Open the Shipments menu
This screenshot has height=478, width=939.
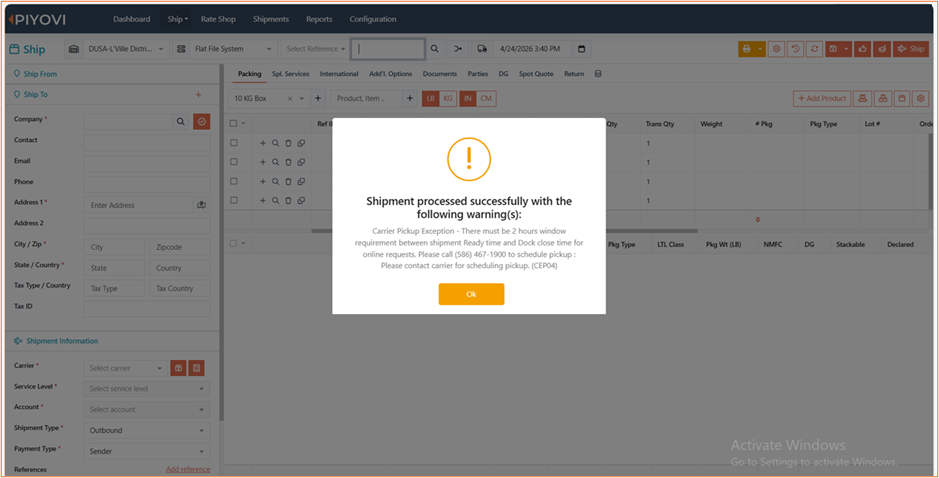pyautogui.click(x=271, y=19)
